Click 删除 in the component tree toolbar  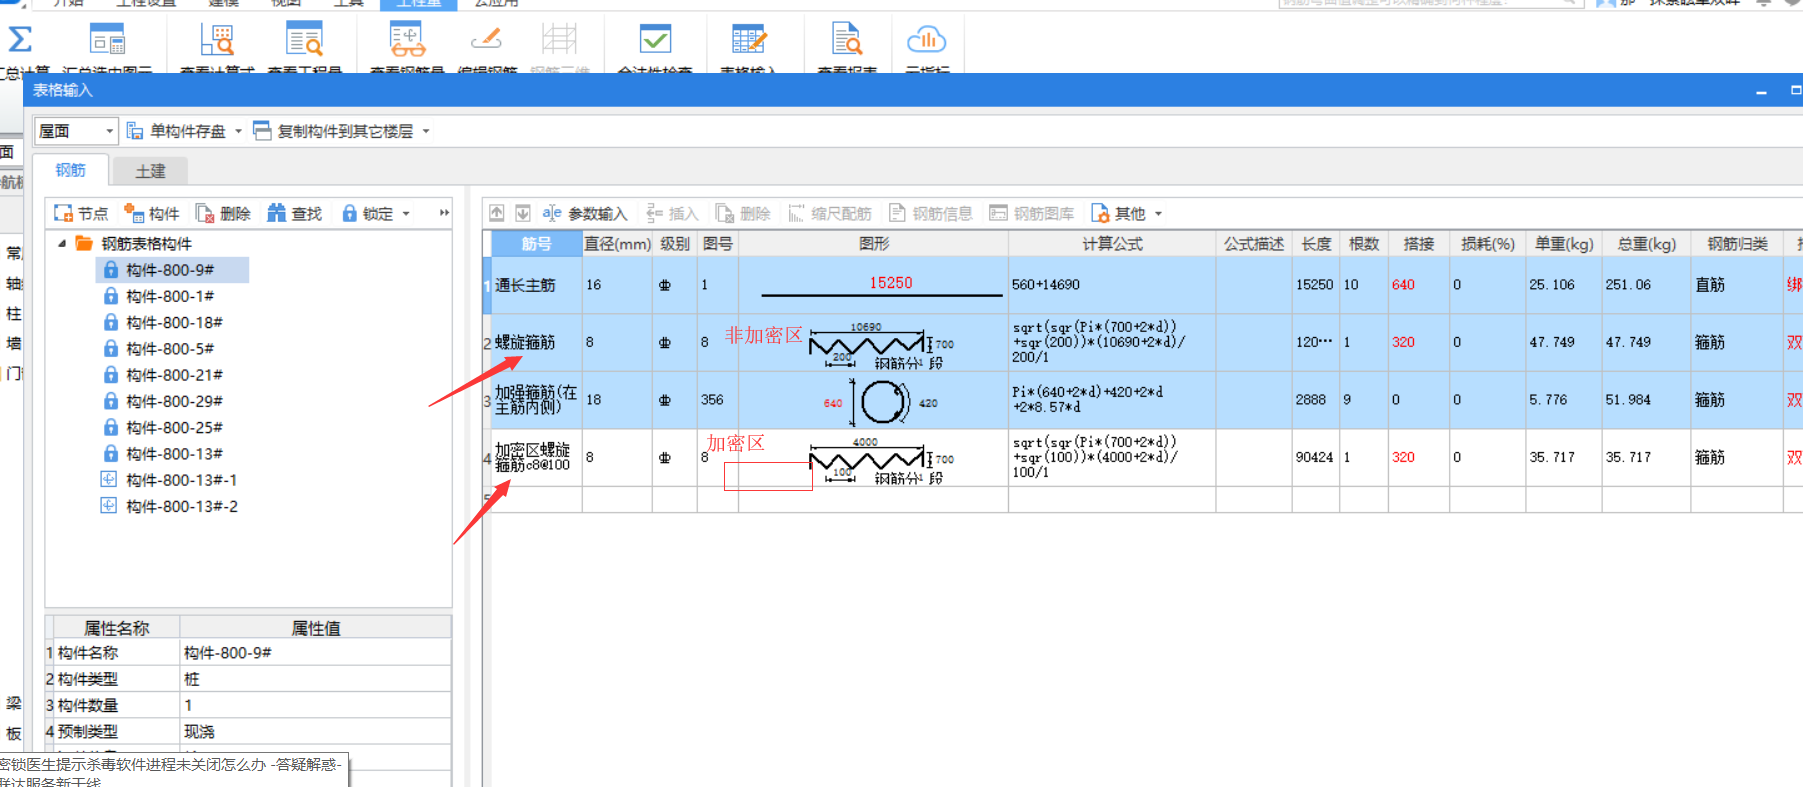pos(223,213)
